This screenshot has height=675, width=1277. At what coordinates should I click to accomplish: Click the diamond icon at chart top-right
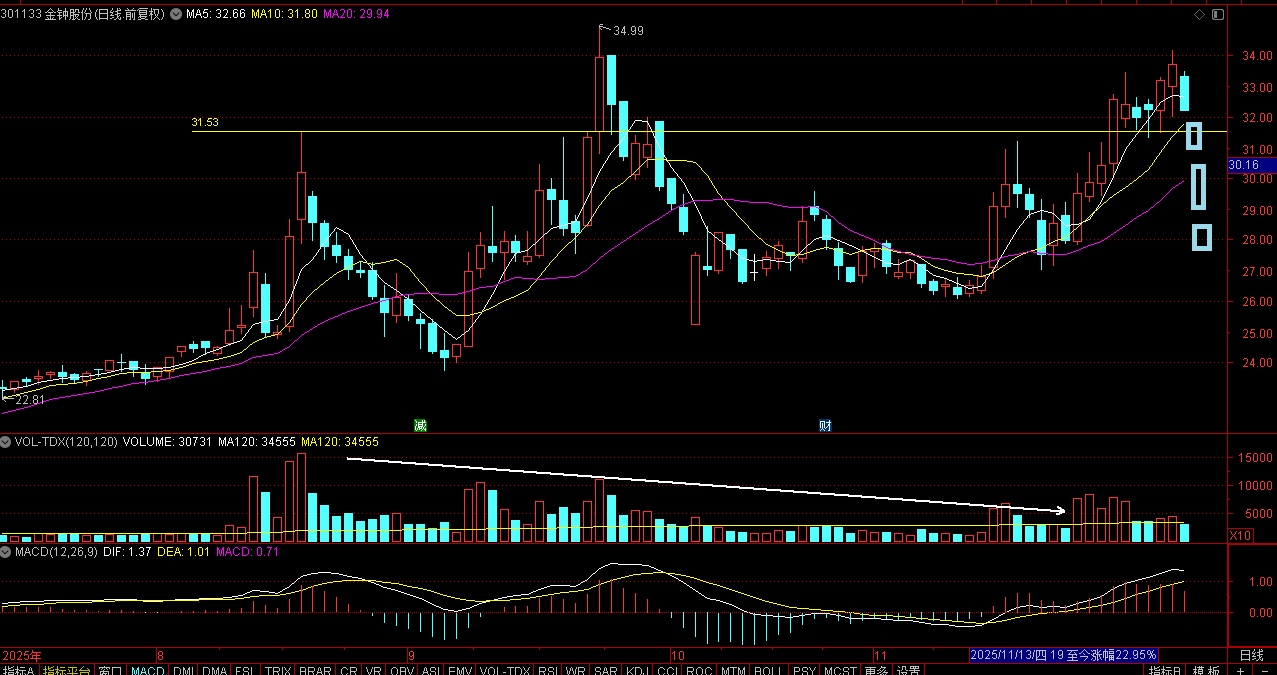click(x=1200, y=15)
